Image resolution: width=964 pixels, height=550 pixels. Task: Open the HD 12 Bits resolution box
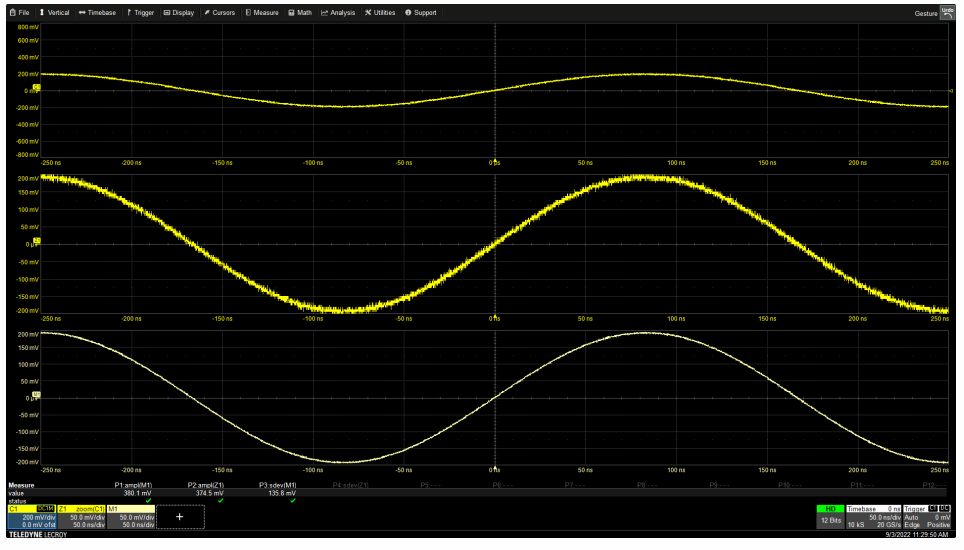point(830,517)
